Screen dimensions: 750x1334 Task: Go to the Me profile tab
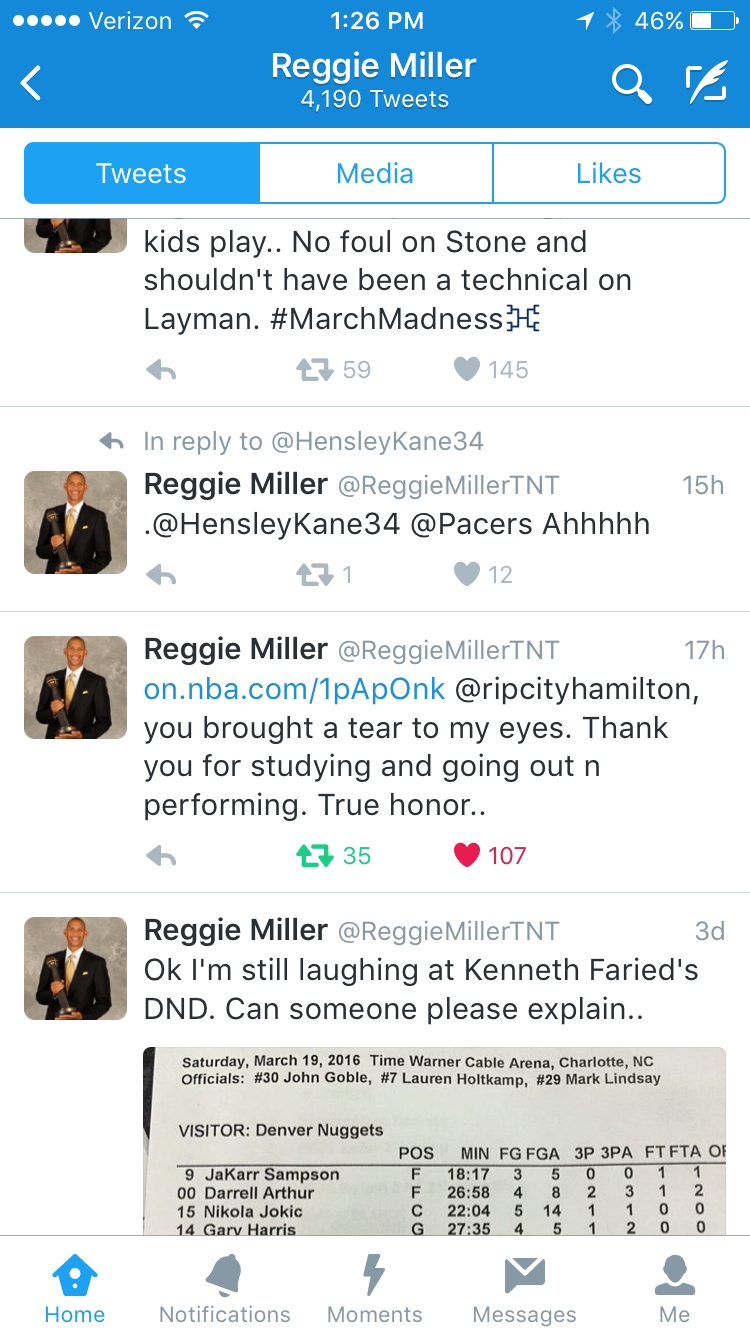674,1290
